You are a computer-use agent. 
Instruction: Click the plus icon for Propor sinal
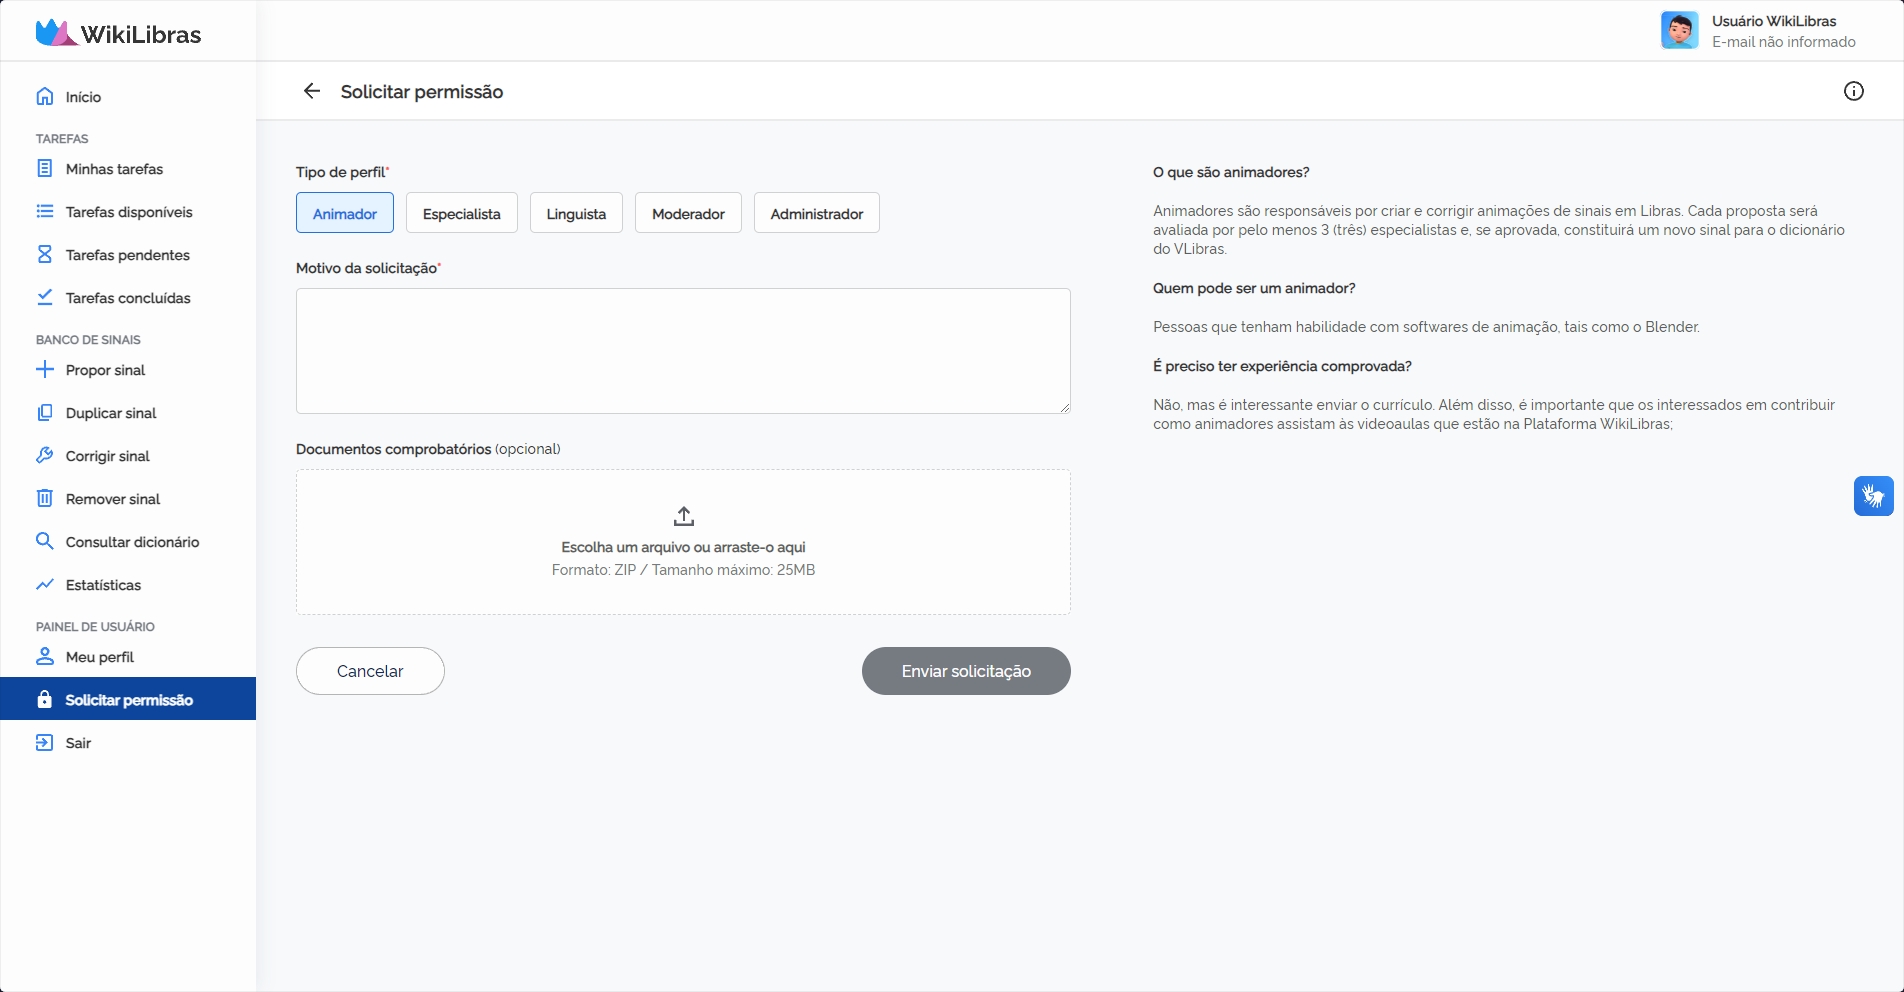pyautogui.click(x=45, y=370)
